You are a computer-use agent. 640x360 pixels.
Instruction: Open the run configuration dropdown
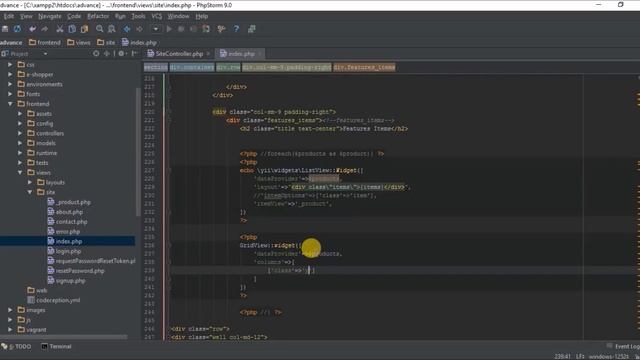point(156,29)
